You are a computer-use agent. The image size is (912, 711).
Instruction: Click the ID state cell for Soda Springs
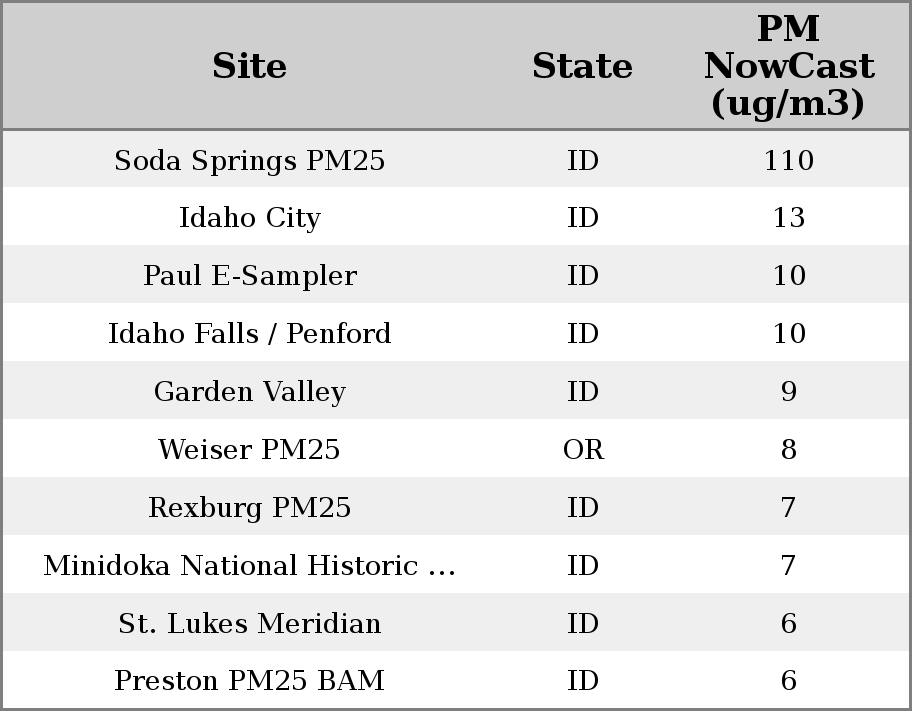pyautogui.click(x=583, y=160)
